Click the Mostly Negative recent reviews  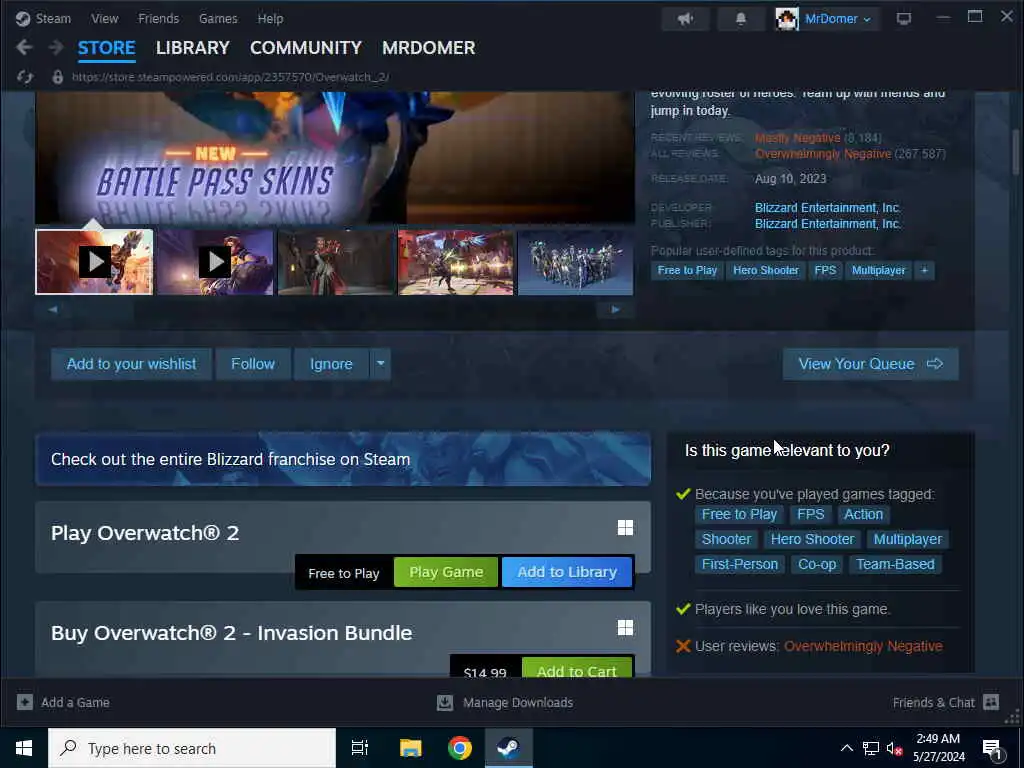click(797, 138)
